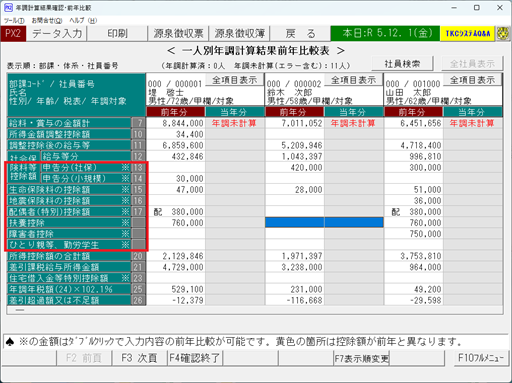Image resolution: width=512 pixels, height=383 pixels.
Task: Click the データ入力 toolbar button
Action: pos(57,34)
